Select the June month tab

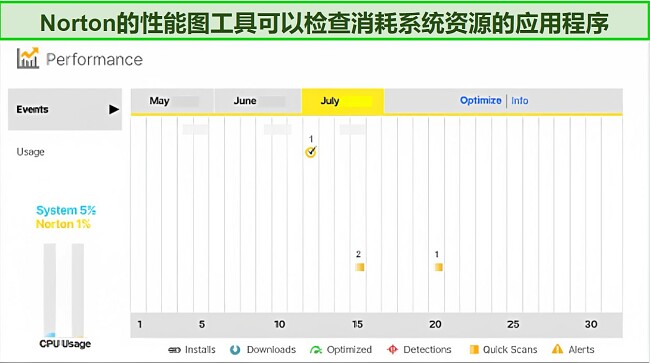click(x=258, y=101)
